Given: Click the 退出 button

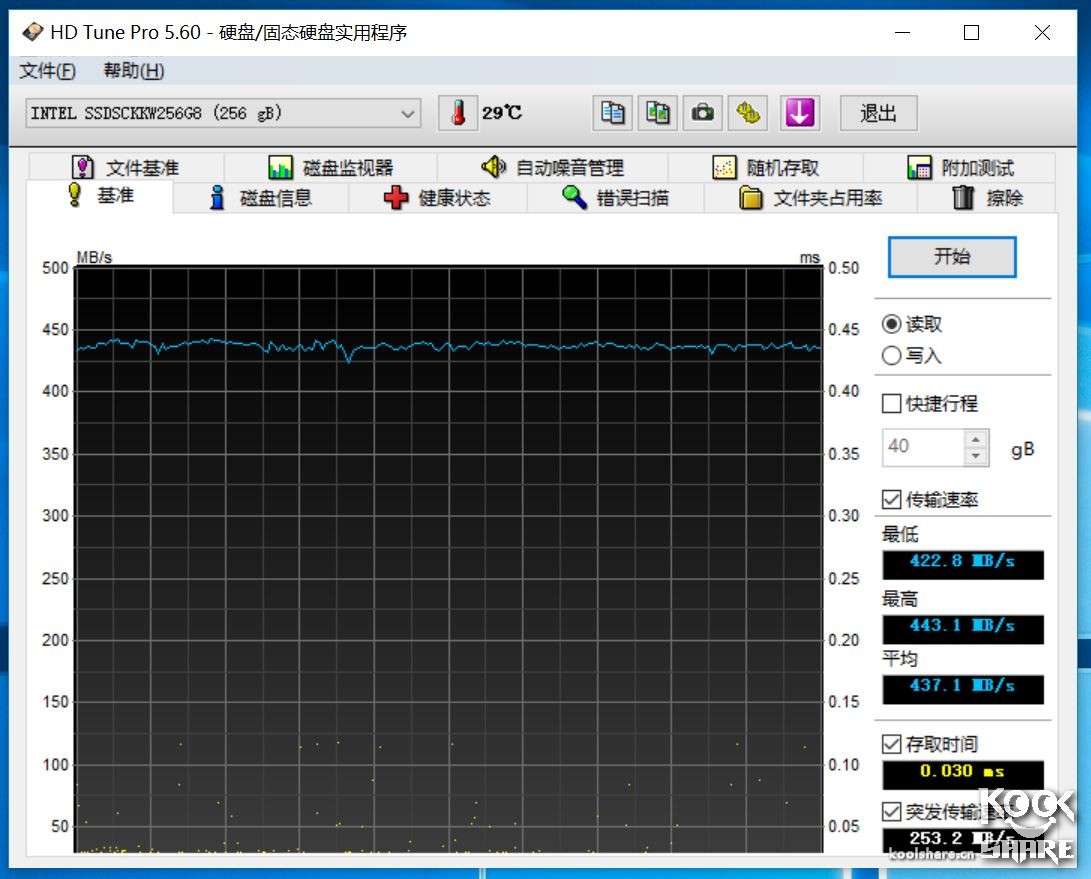Looking at the screenshot, I should click(877, 113).
